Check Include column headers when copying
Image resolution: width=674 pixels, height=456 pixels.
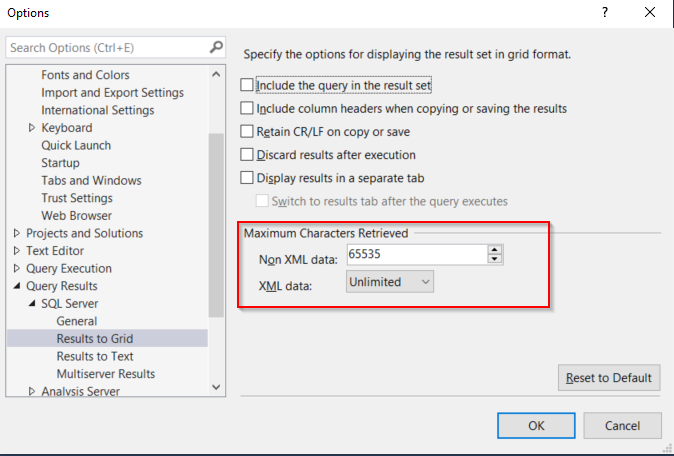pyautogui.click(x=247, y=108)
